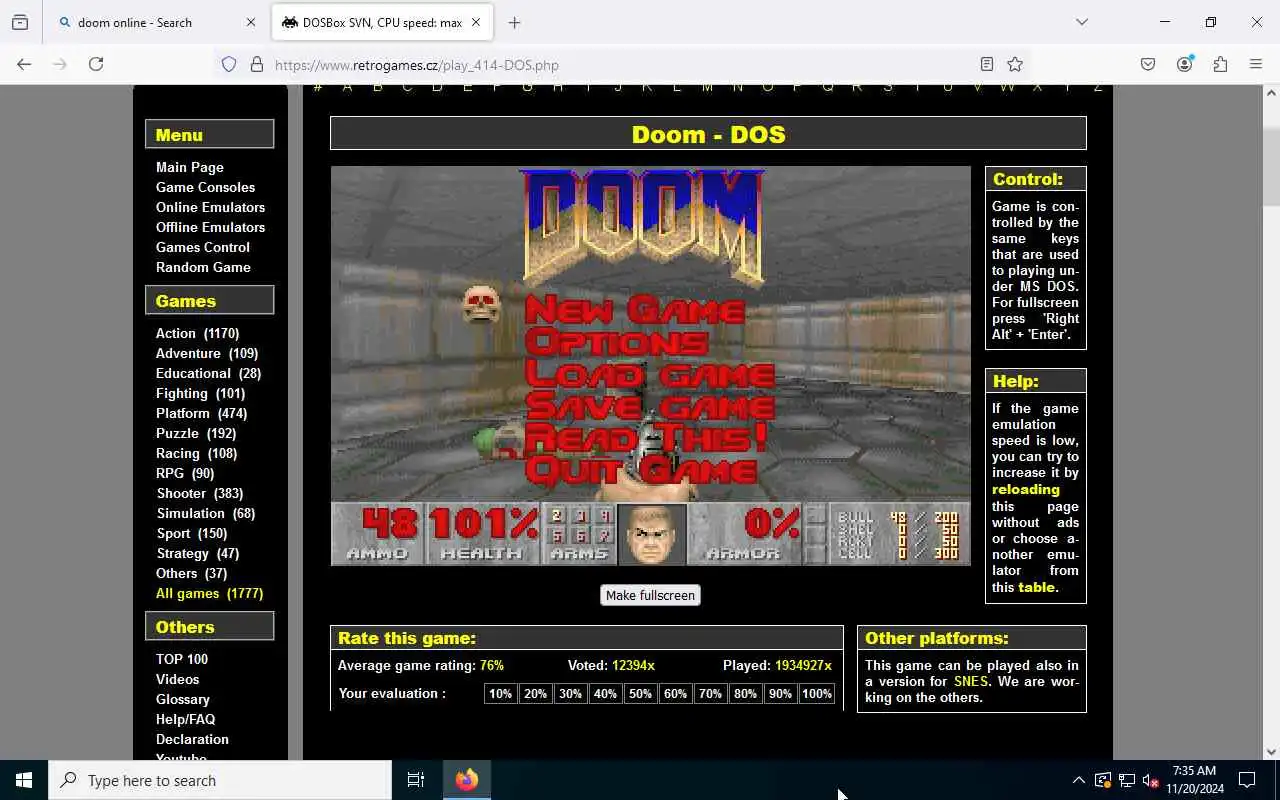Go to Offline Emulators
1280x800 pixels.
(210, 227)
